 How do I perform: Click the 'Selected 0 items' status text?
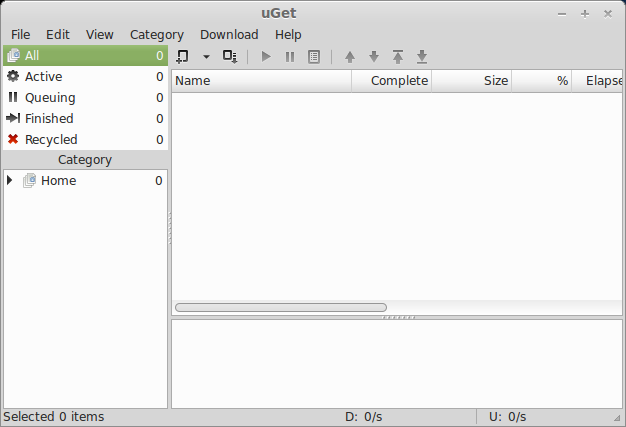point(53,417)
